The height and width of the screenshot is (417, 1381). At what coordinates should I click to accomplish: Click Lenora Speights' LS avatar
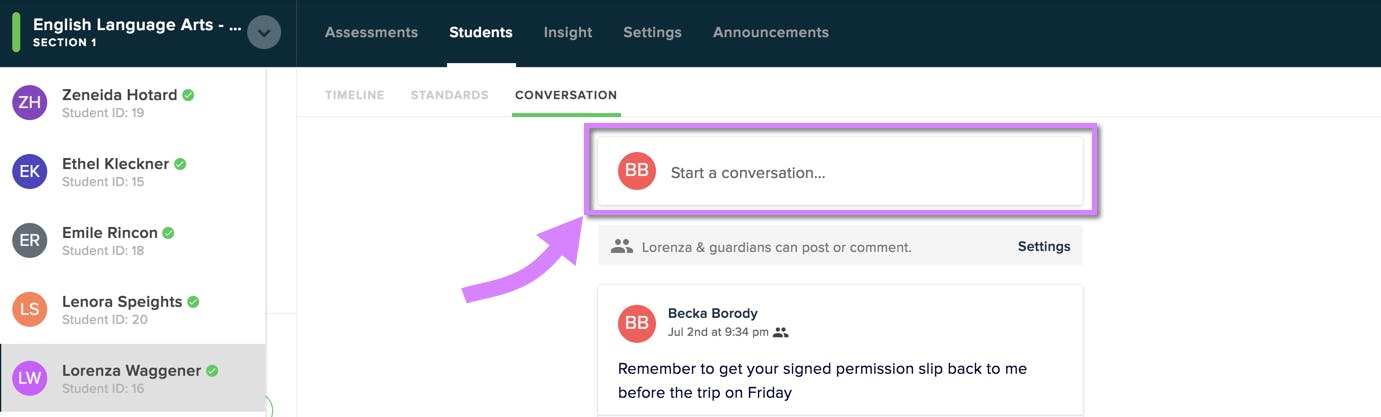30,309
